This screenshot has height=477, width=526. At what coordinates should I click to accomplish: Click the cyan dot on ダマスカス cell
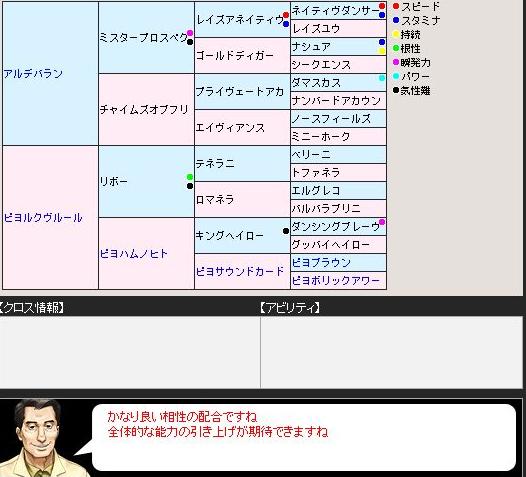(x=382, y=78)
